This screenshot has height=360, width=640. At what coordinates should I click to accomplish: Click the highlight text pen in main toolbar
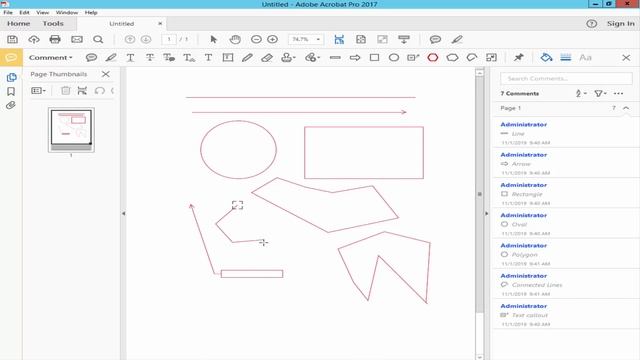tap(457, 39)
